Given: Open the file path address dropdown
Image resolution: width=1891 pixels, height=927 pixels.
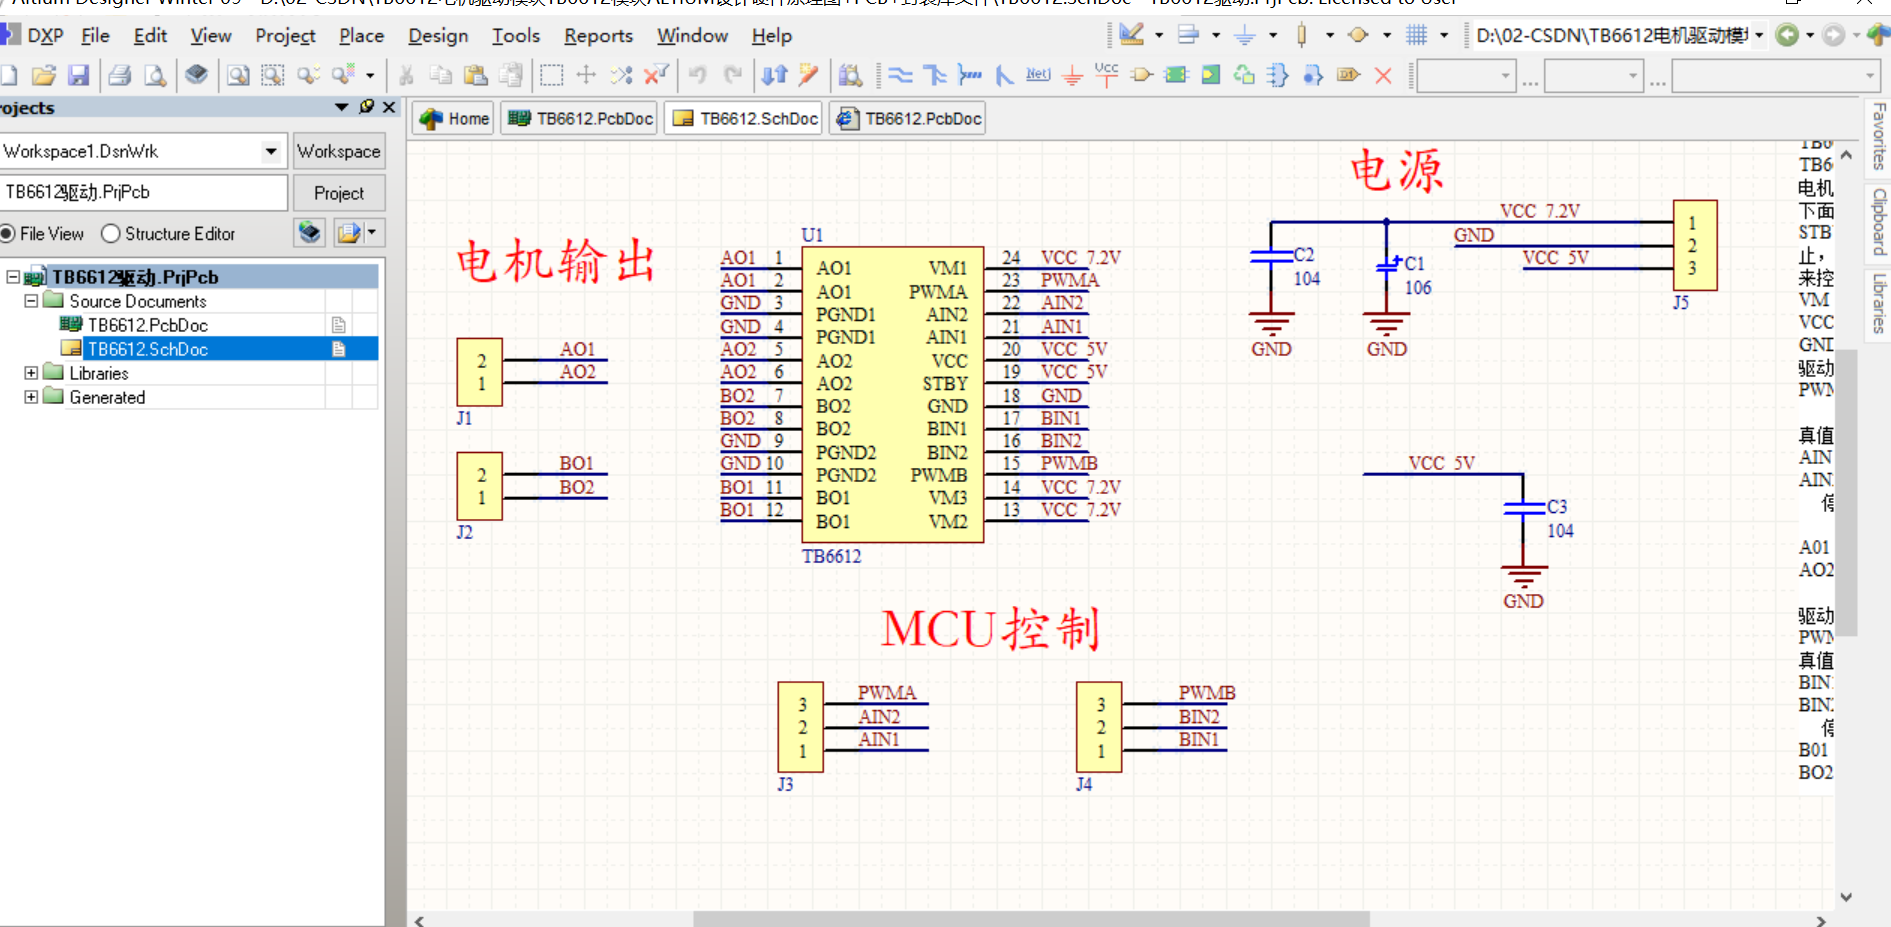Looking at the screenshot, I should (1759, 35).
